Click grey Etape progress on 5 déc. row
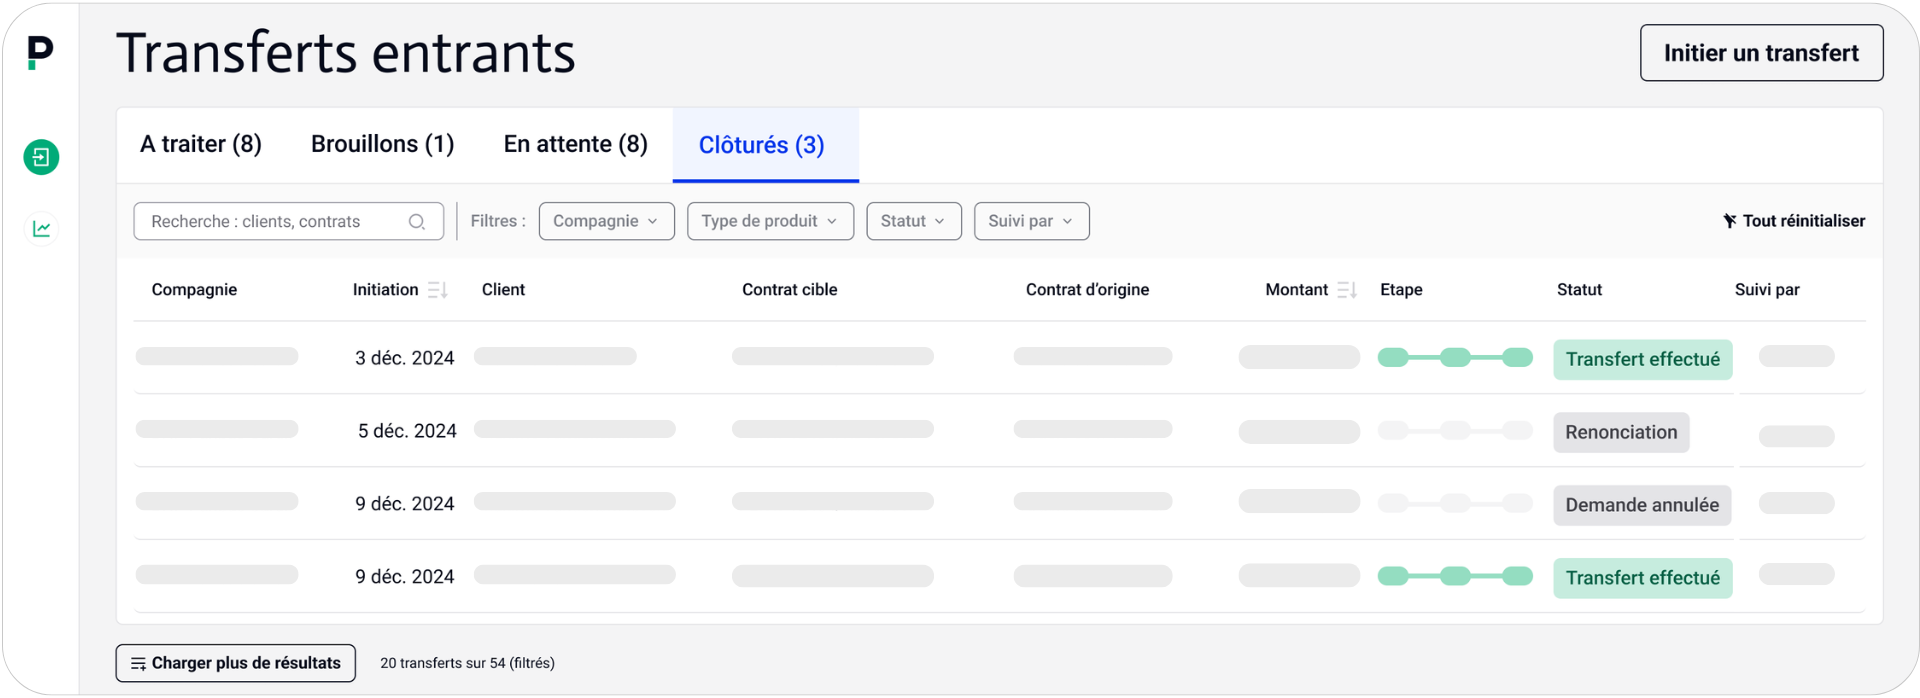The width and height of the screenshot is (1920, 698). 1455,431
